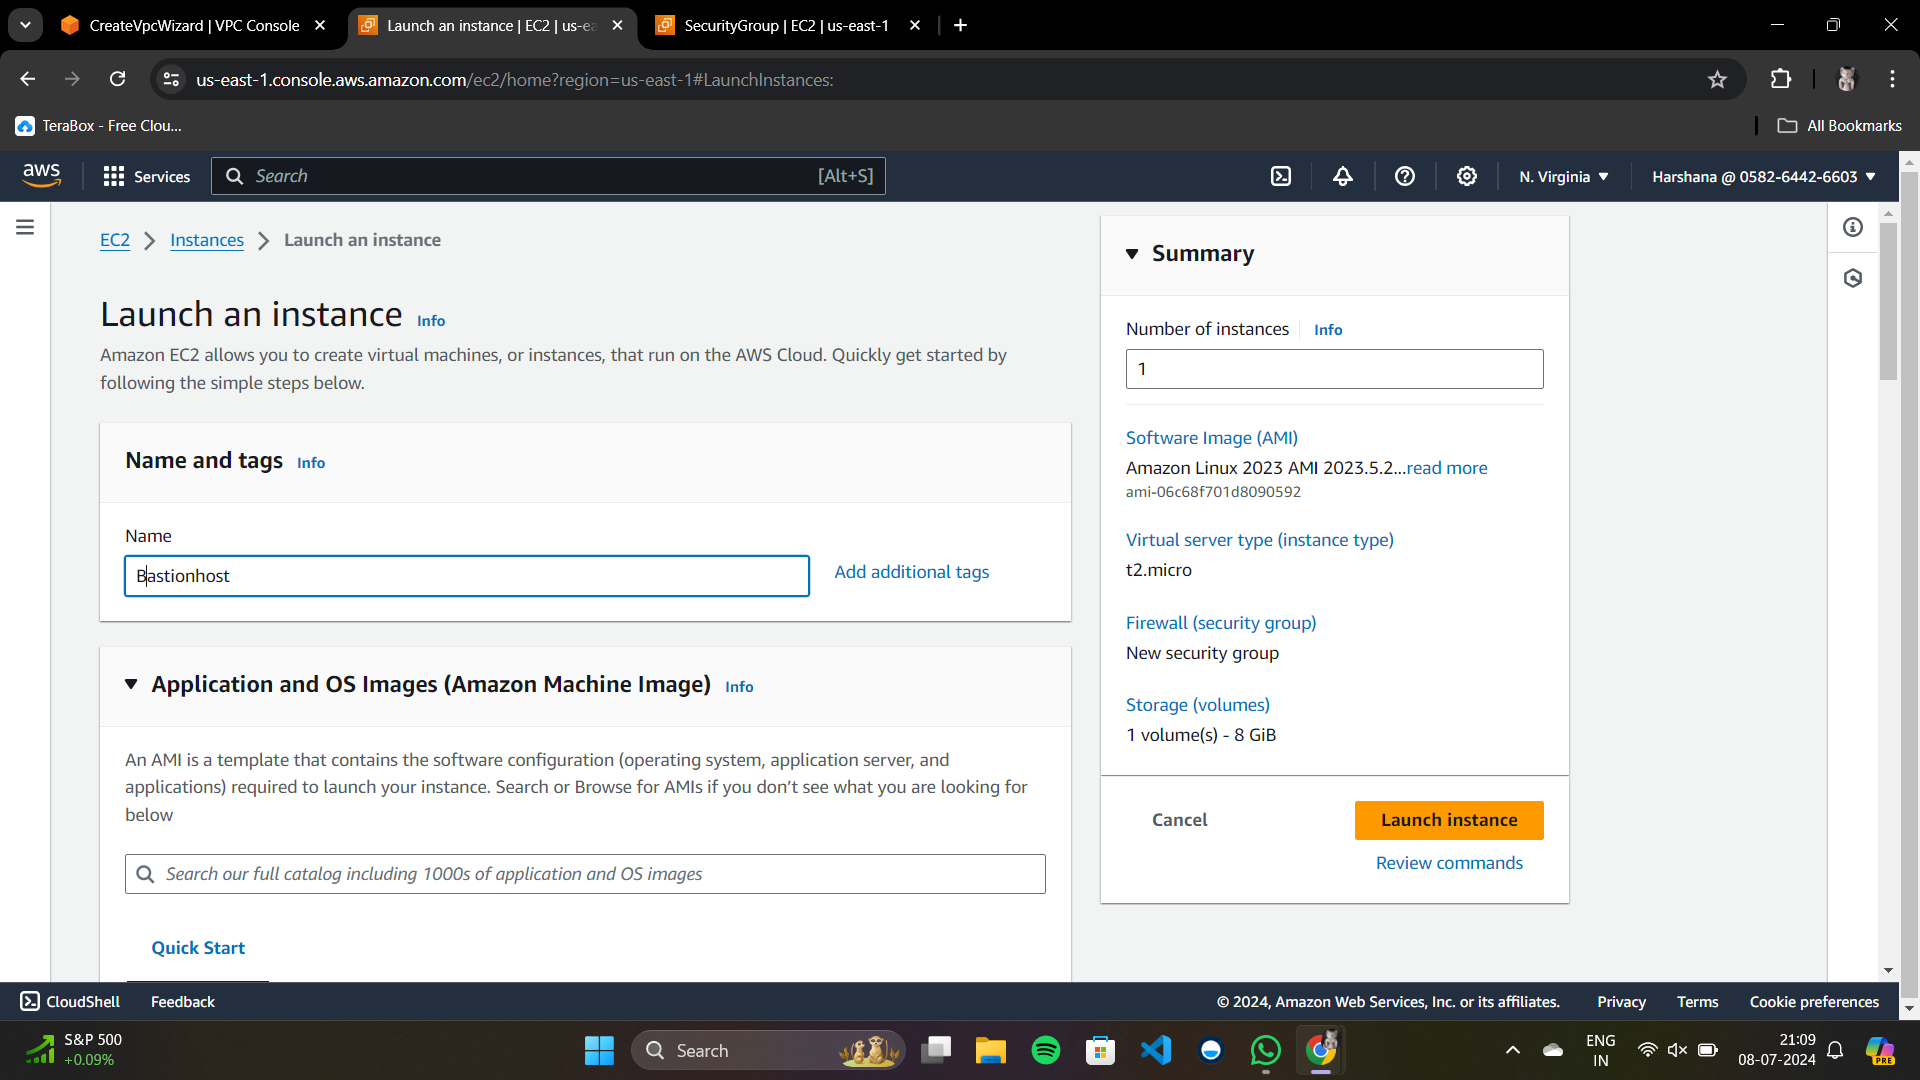This screenshot has width=1920, height=1080.
Task: Open the Harshana account dropdown
Action: [1763, 176]
